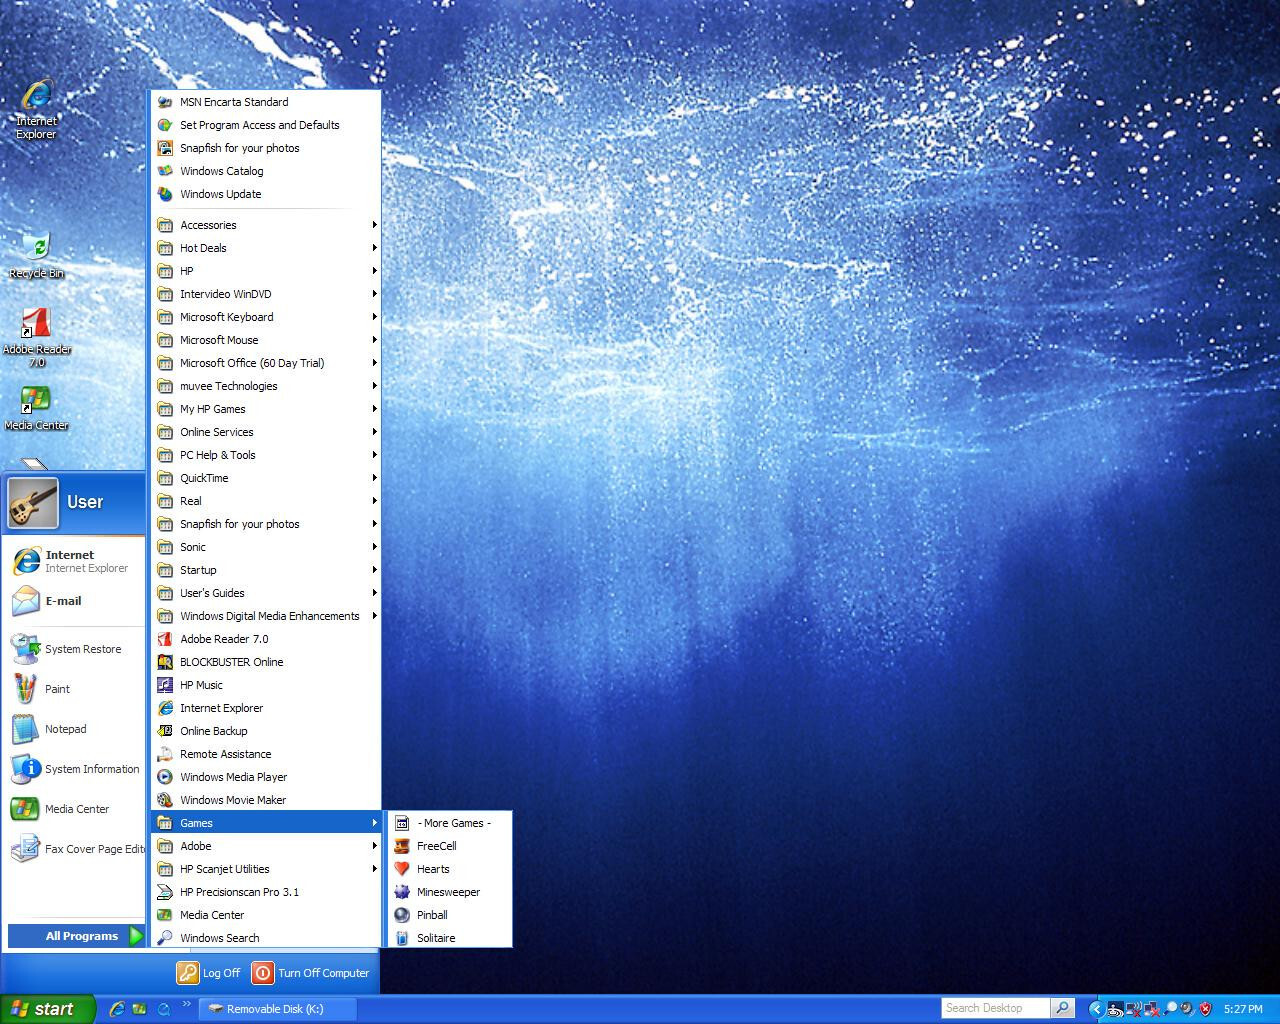Screen dimensions: 1280x1024
Task: Expand the Hot Deals submenu
Action: pyautogui.click(x=266, y=248)
